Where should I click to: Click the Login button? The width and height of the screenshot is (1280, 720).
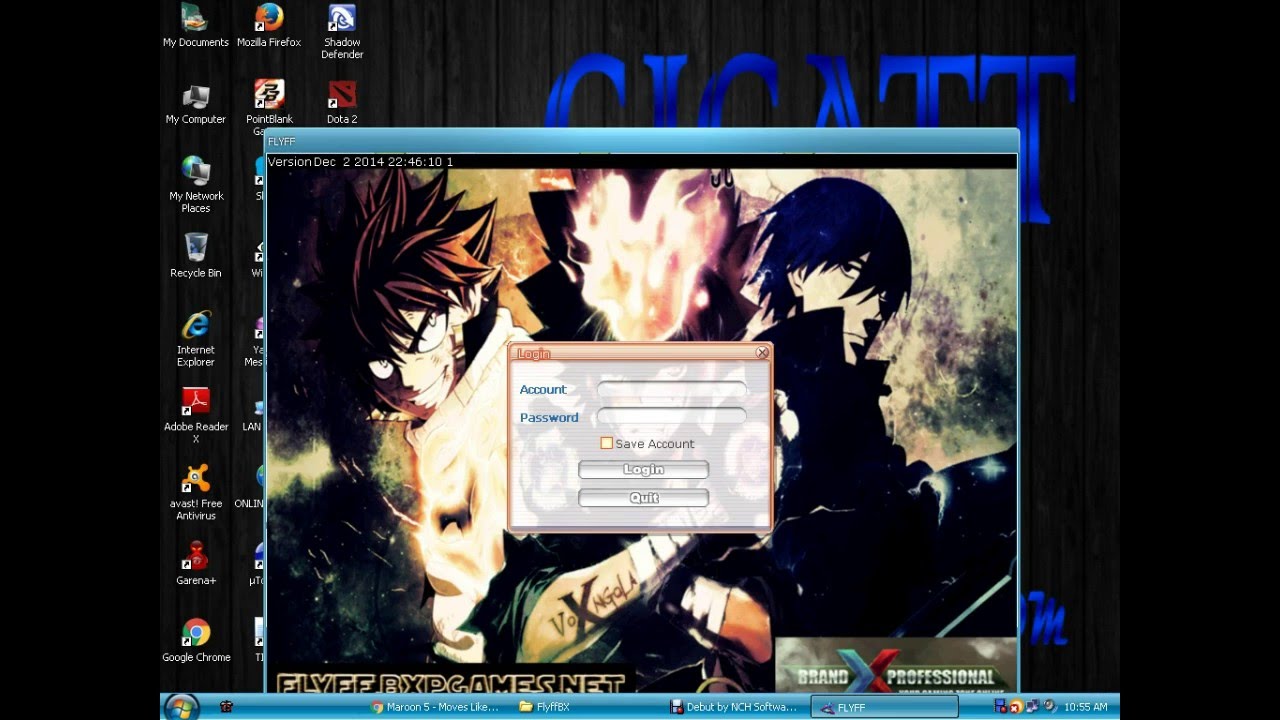(643, 469)
